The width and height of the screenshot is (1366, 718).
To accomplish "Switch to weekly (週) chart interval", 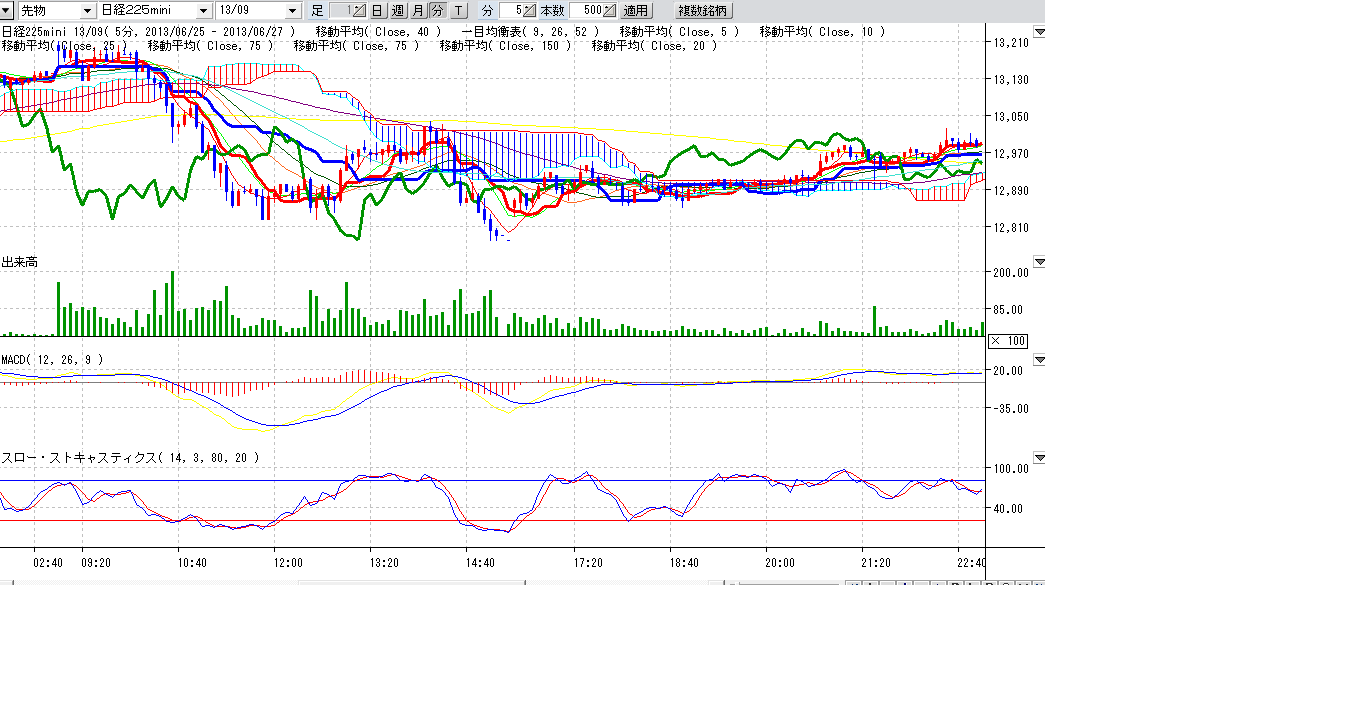I will [x=397, y=11].
